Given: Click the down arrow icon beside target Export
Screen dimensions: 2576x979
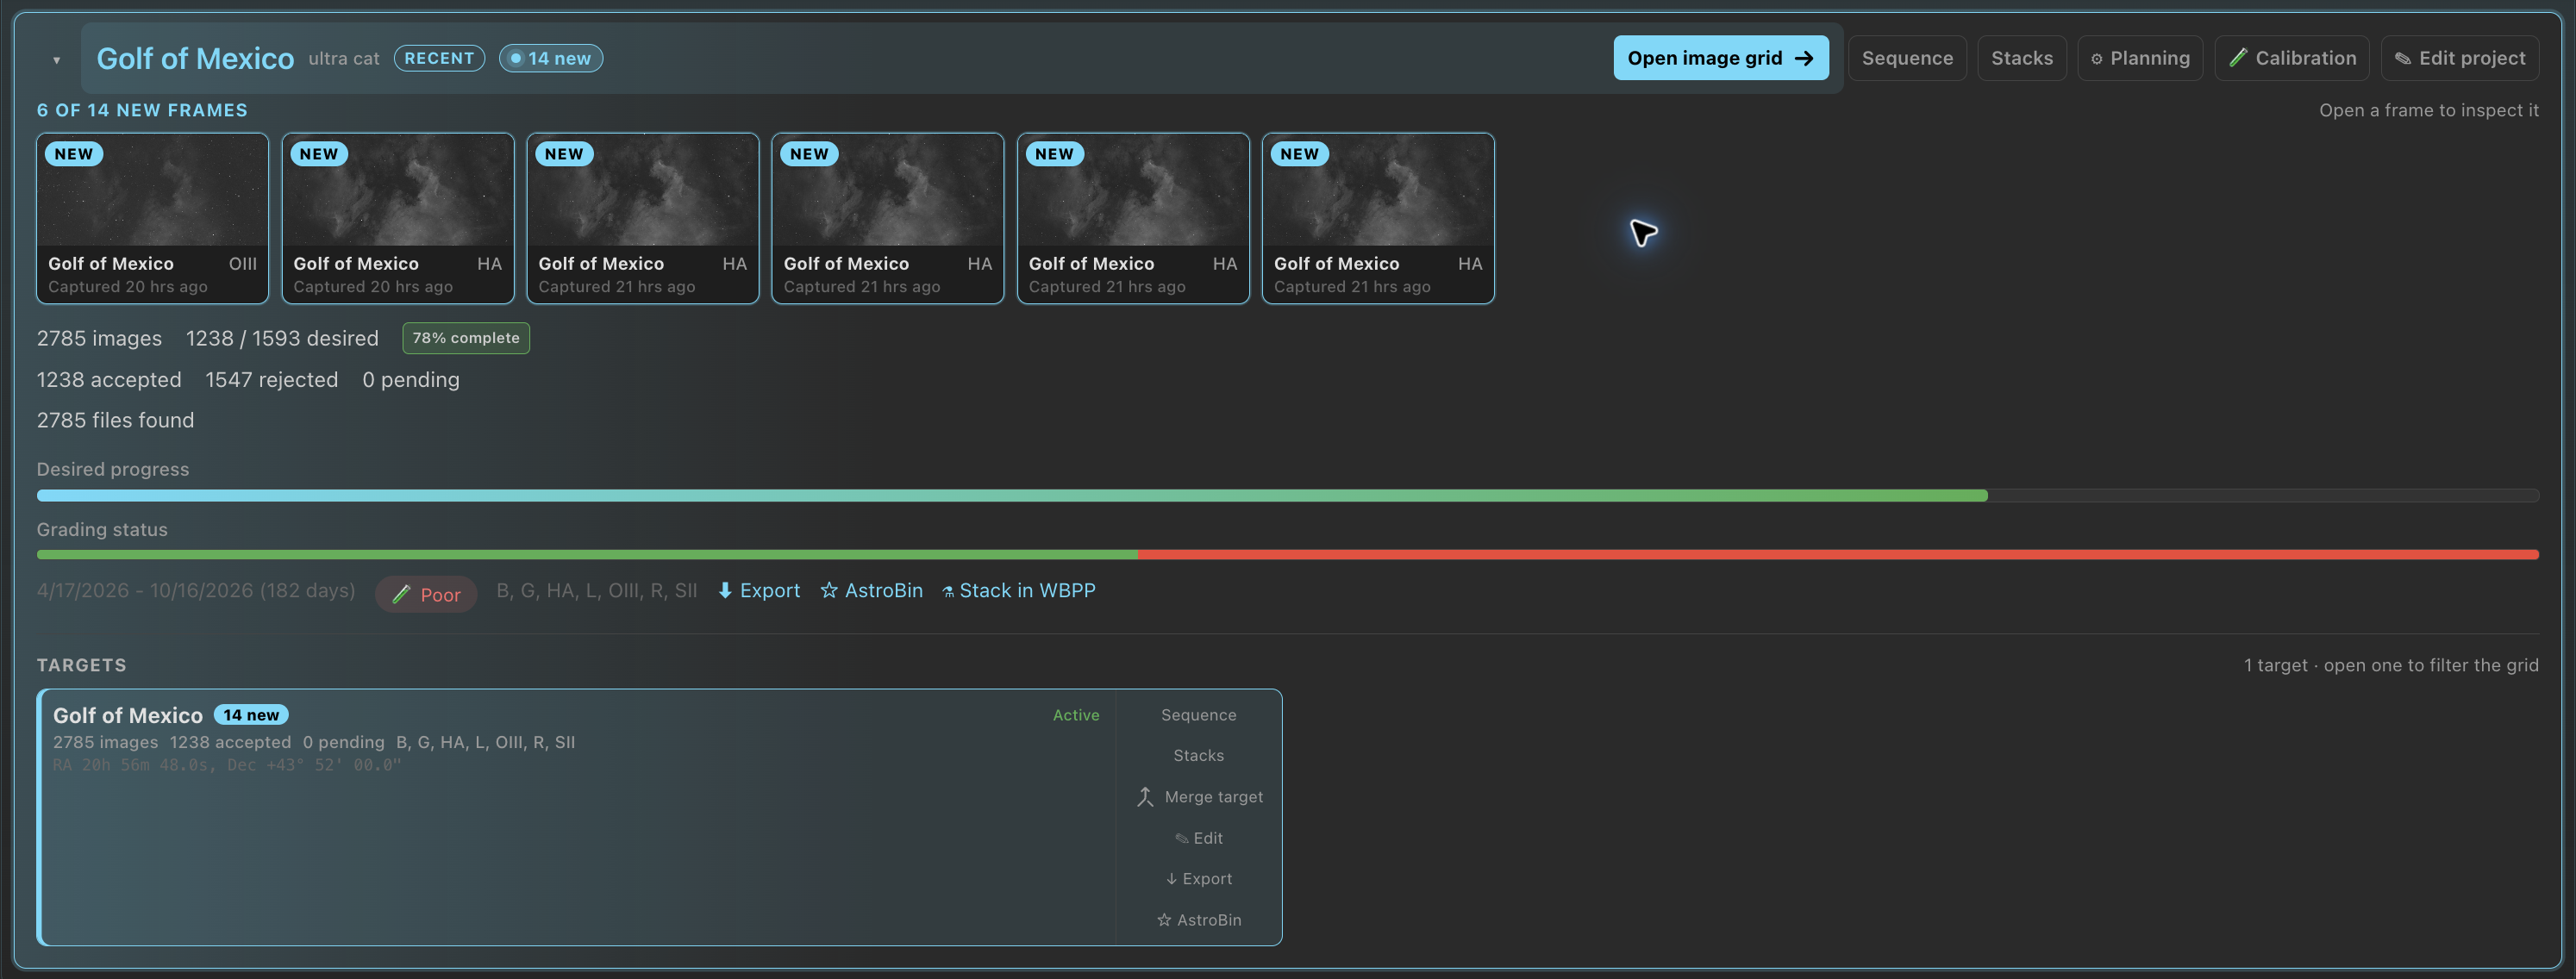Looking at the screenshot, I should coord(1171,878).
